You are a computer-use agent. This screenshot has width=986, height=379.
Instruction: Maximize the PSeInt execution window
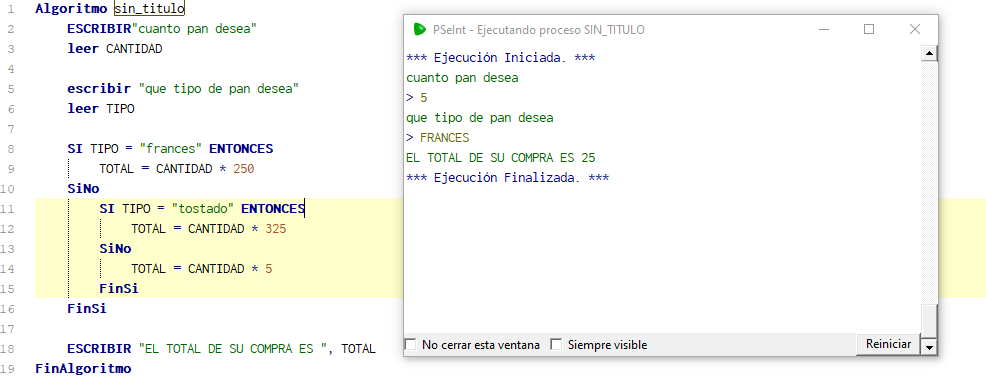pyautogui.click(x=869, y=30)
